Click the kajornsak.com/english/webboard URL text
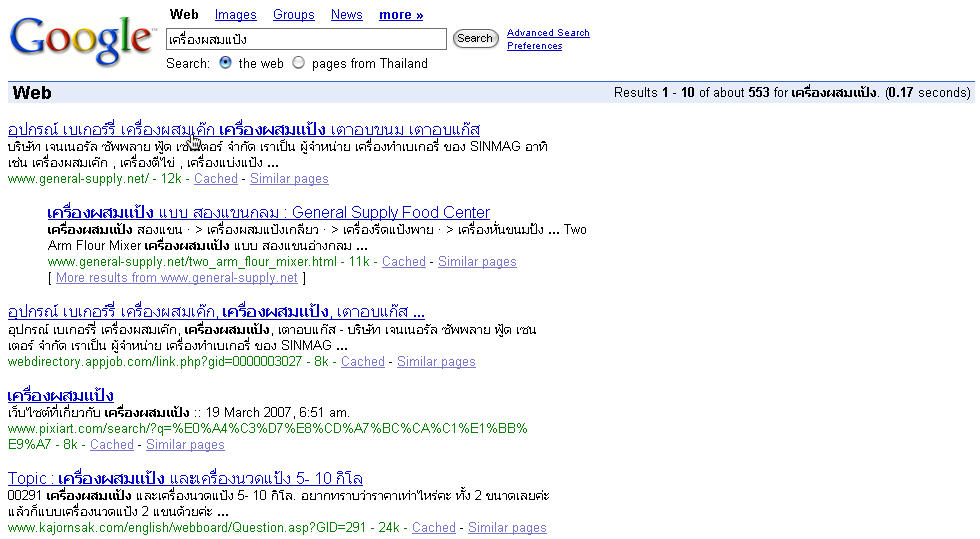Screen dimensions: 980x539 204,528
